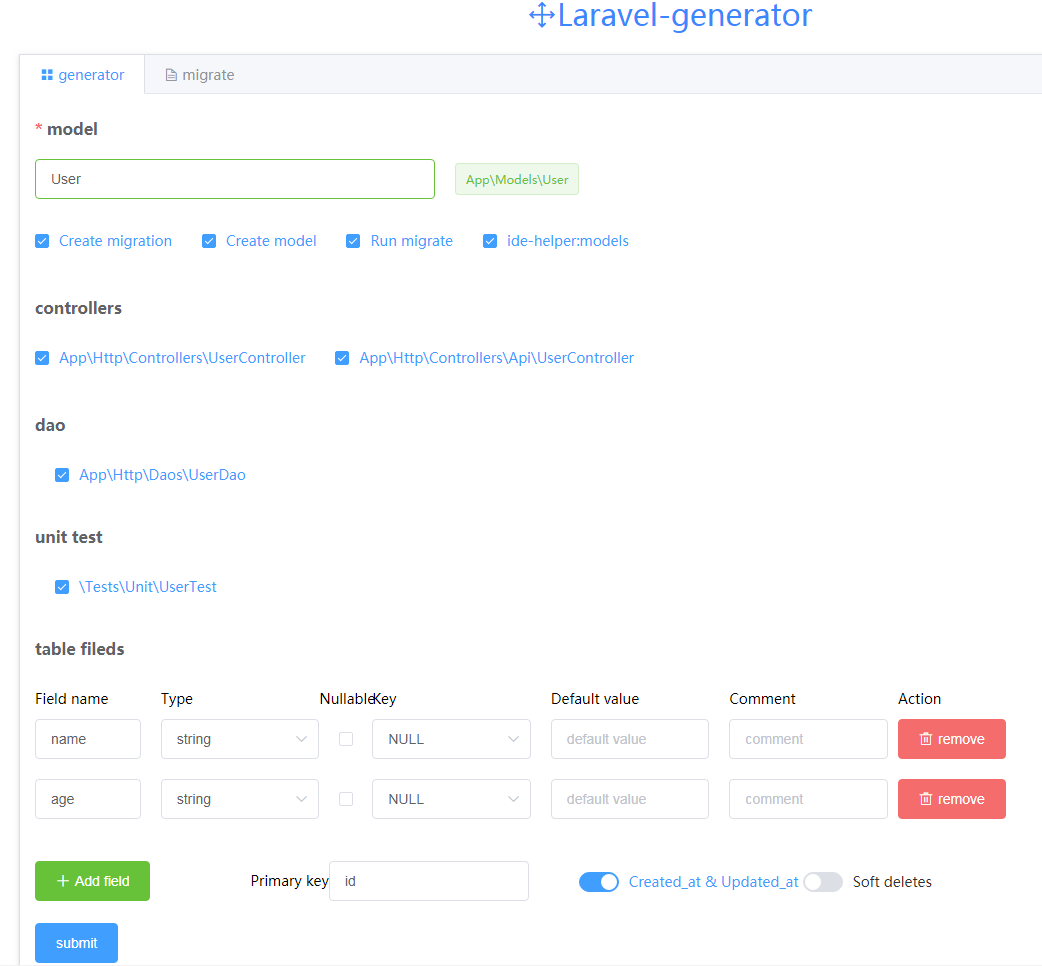Click the Primary key input containing id
Image resolution: width=1042 pixels, height=966 pixels.
point(429,881)
